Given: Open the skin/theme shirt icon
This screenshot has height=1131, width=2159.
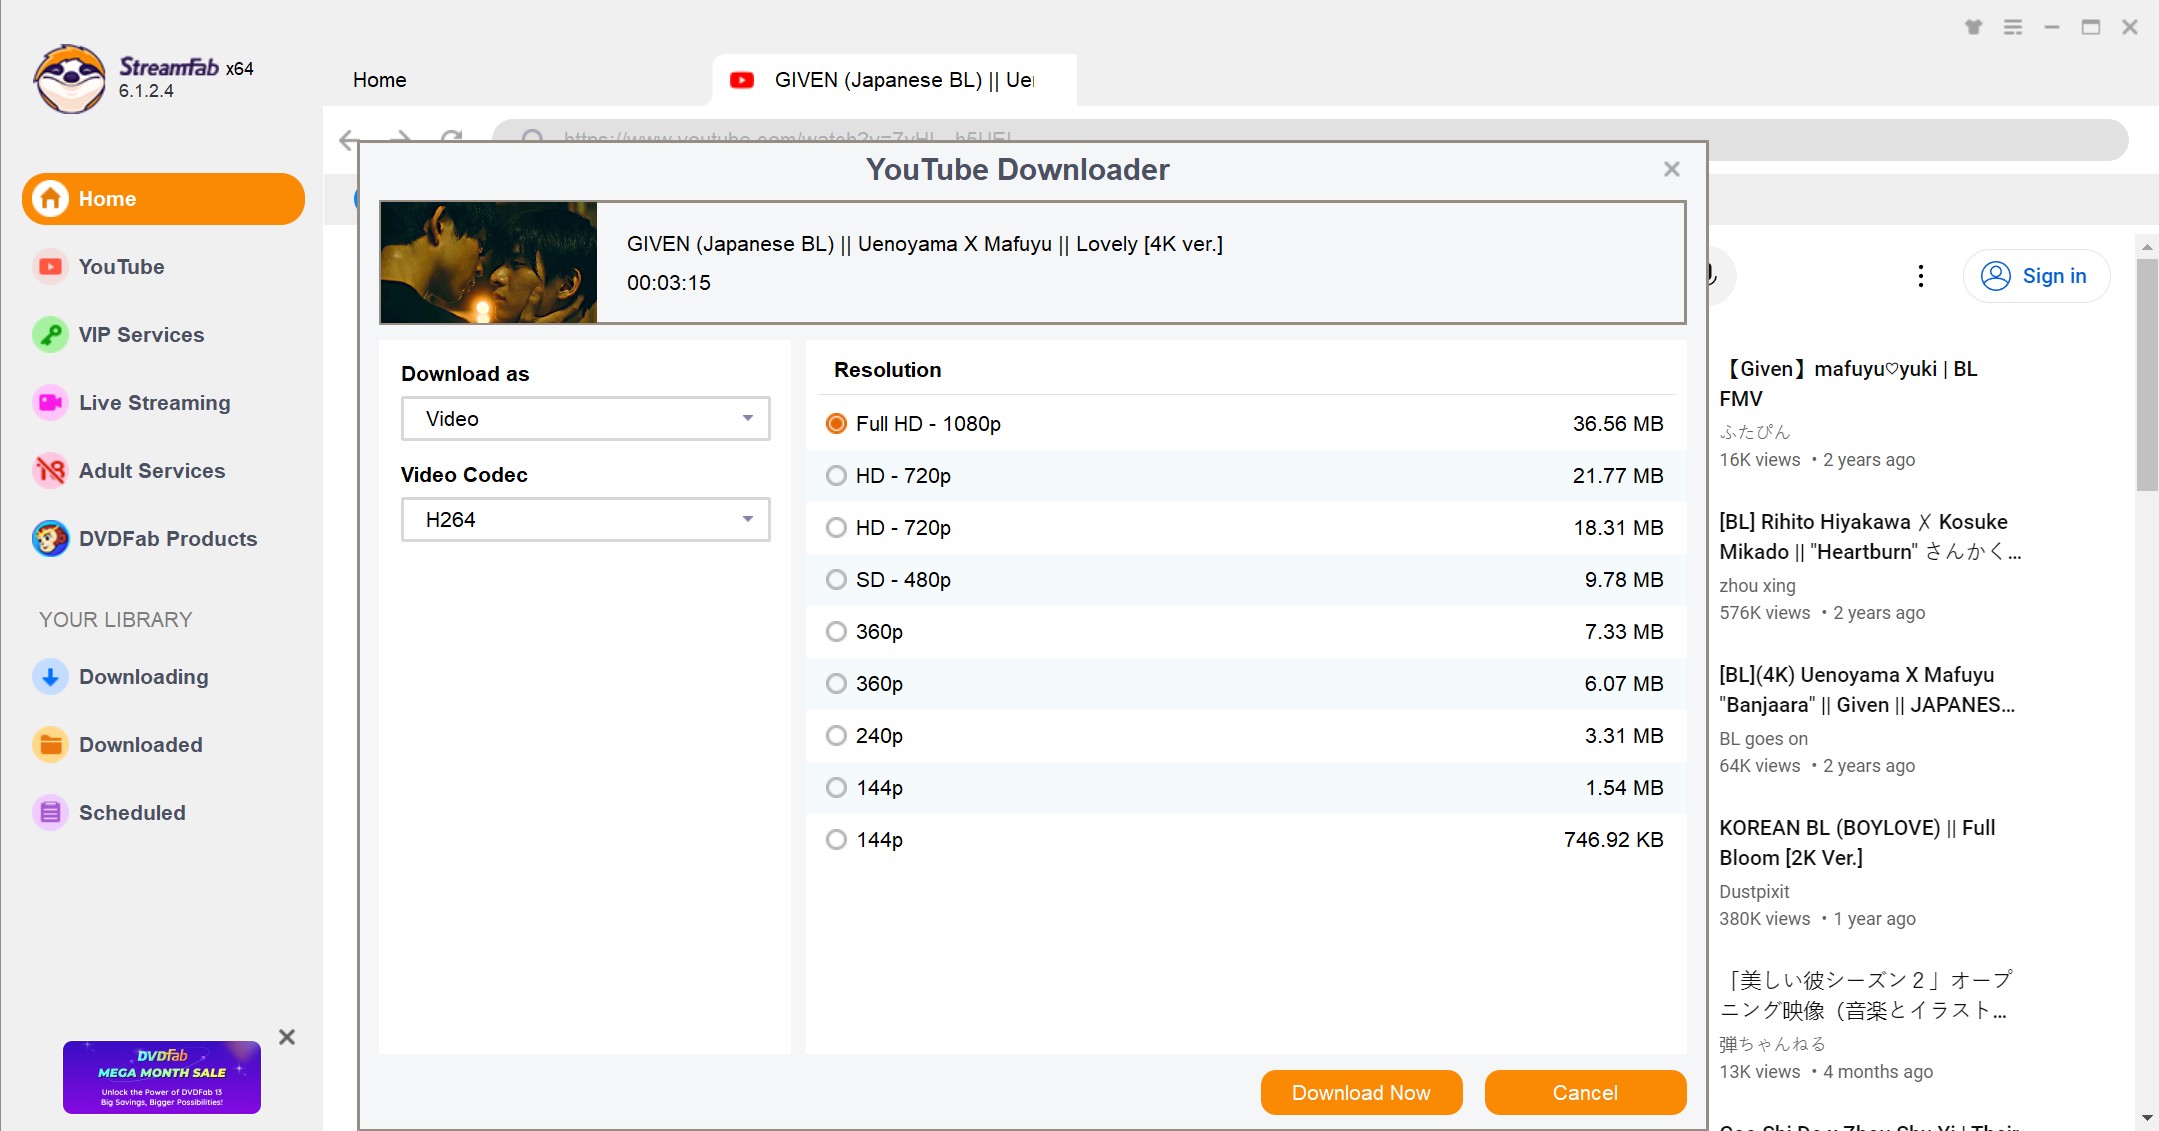Looking at the screenshot, I should tap(1973, 27).
